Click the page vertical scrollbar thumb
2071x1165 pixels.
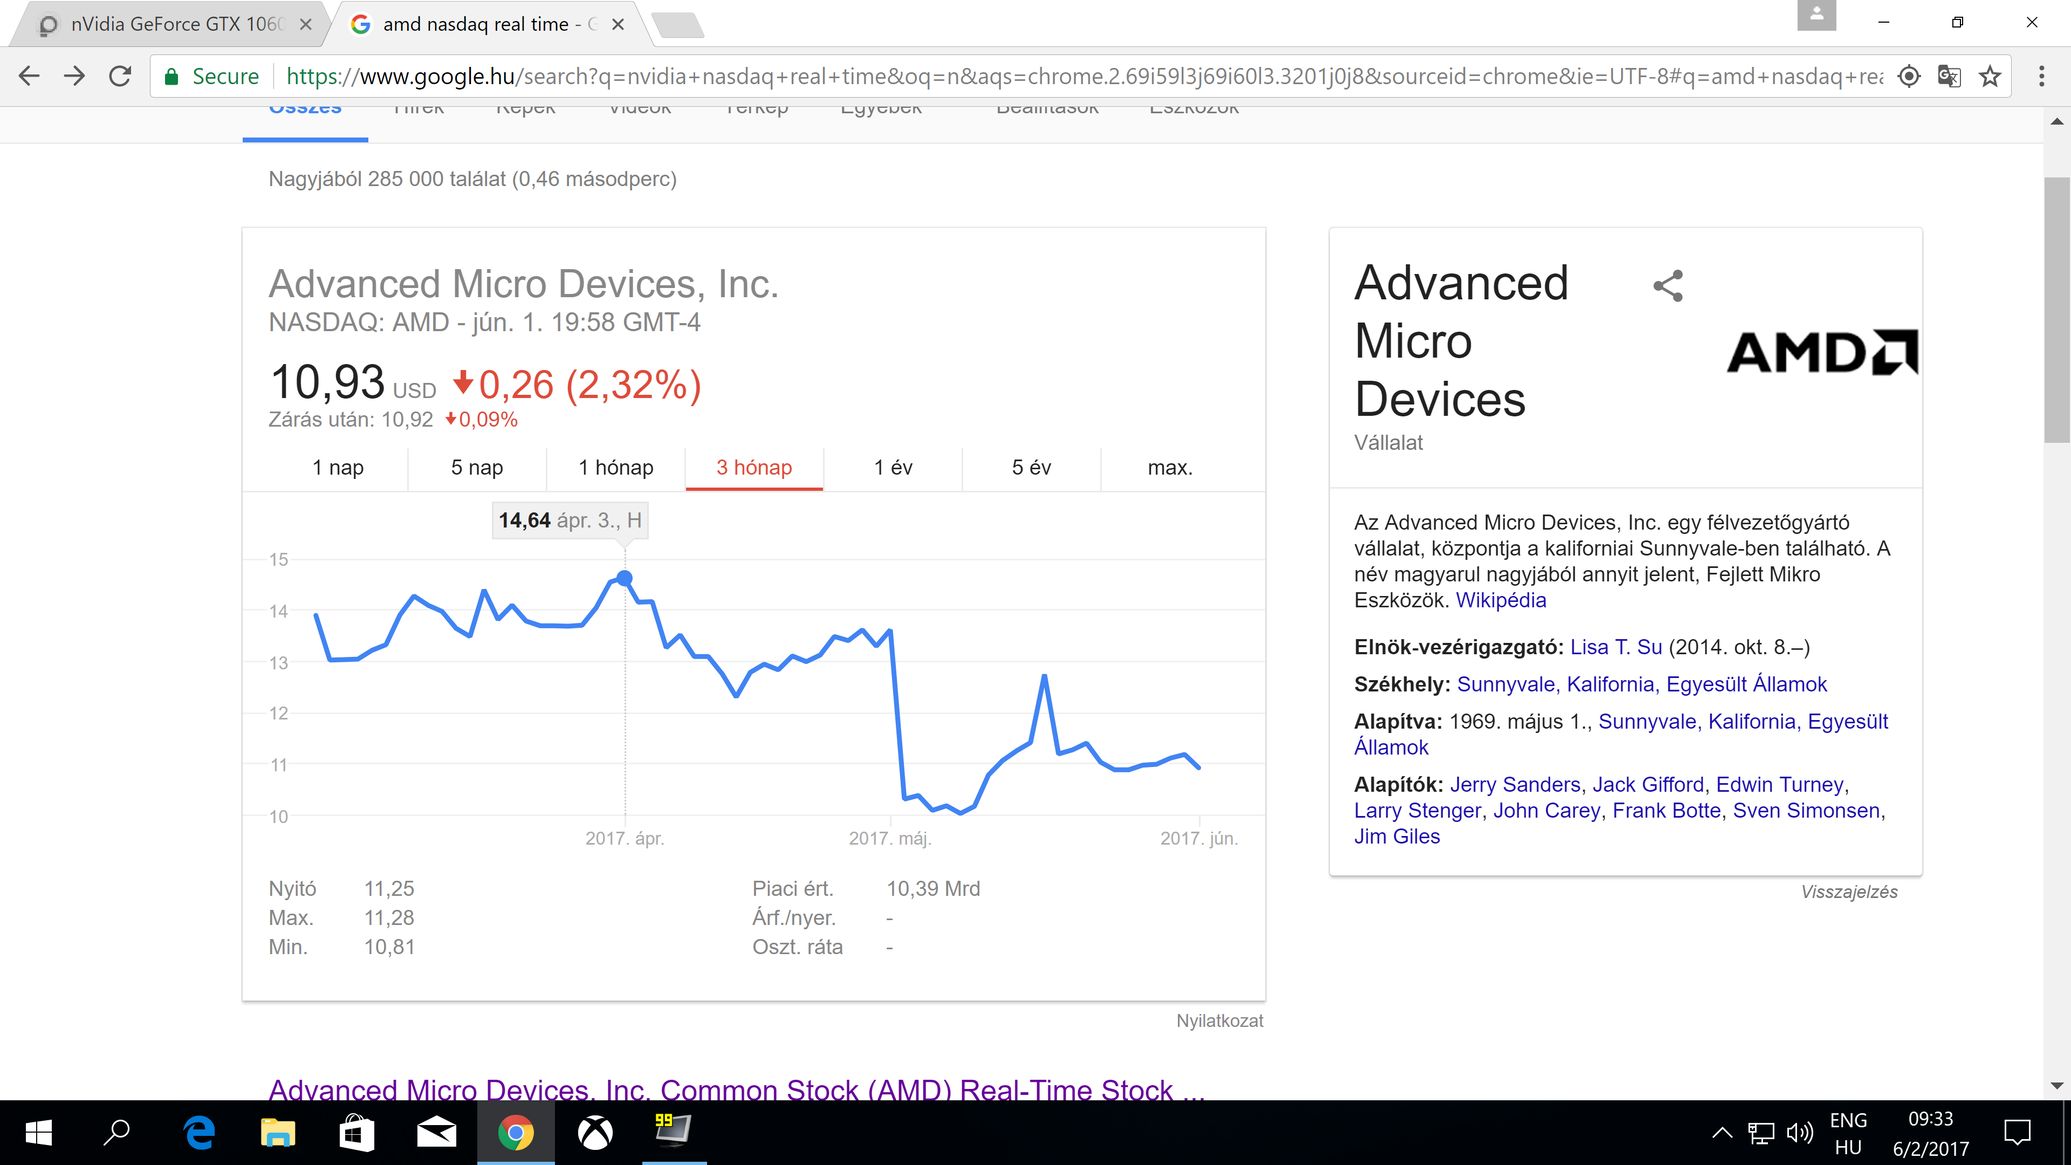pos(2057,310)
